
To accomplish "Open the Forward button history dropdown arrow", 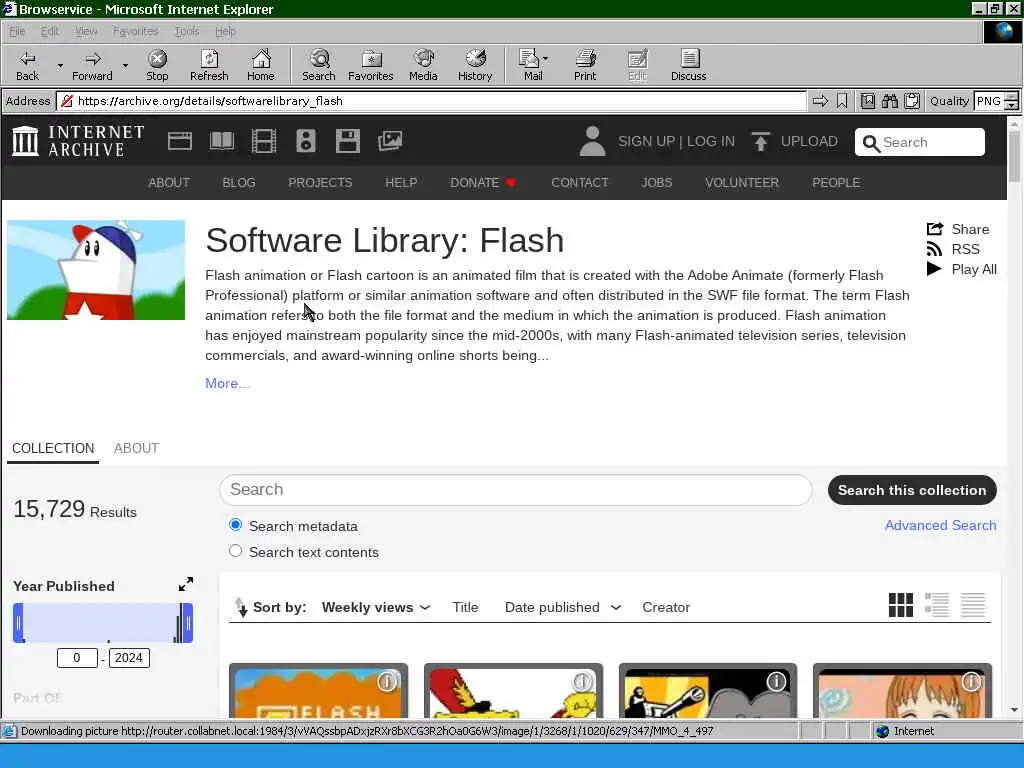I will click(x=125, y=66).
